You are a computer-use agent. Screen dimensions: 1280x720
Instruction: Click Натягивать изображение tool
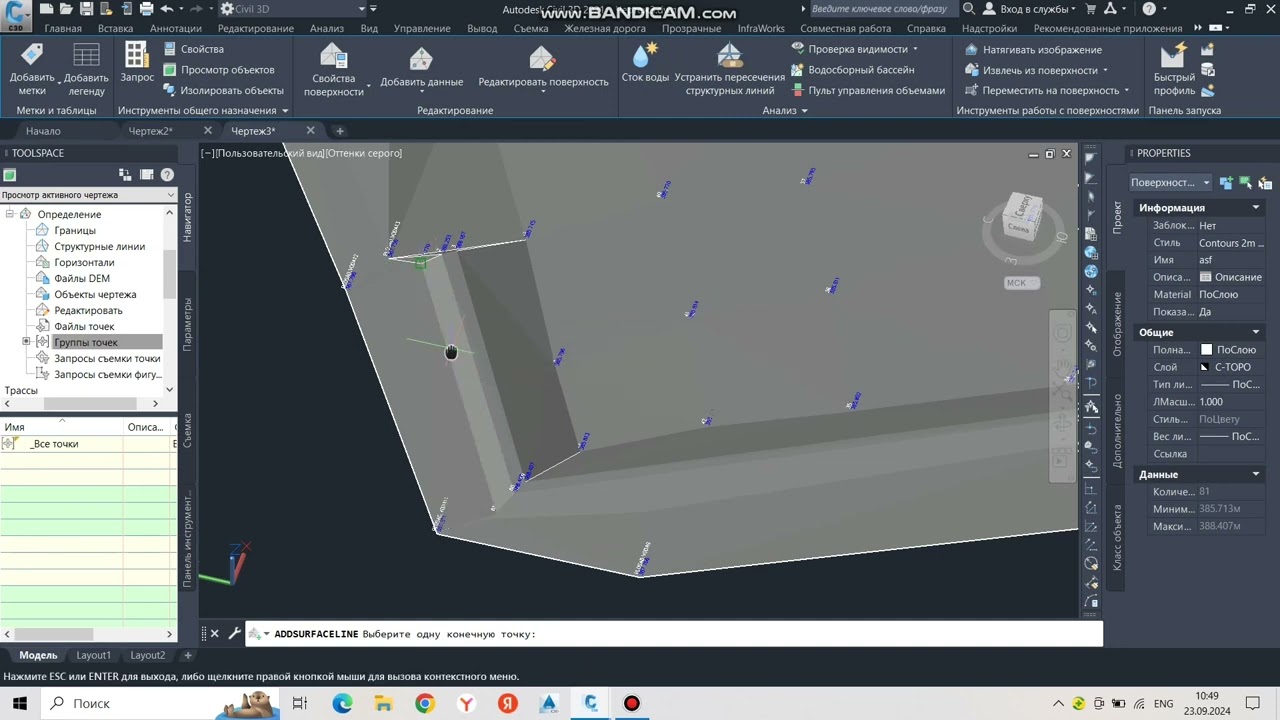pyautogui.click(x=1034, y=50)
